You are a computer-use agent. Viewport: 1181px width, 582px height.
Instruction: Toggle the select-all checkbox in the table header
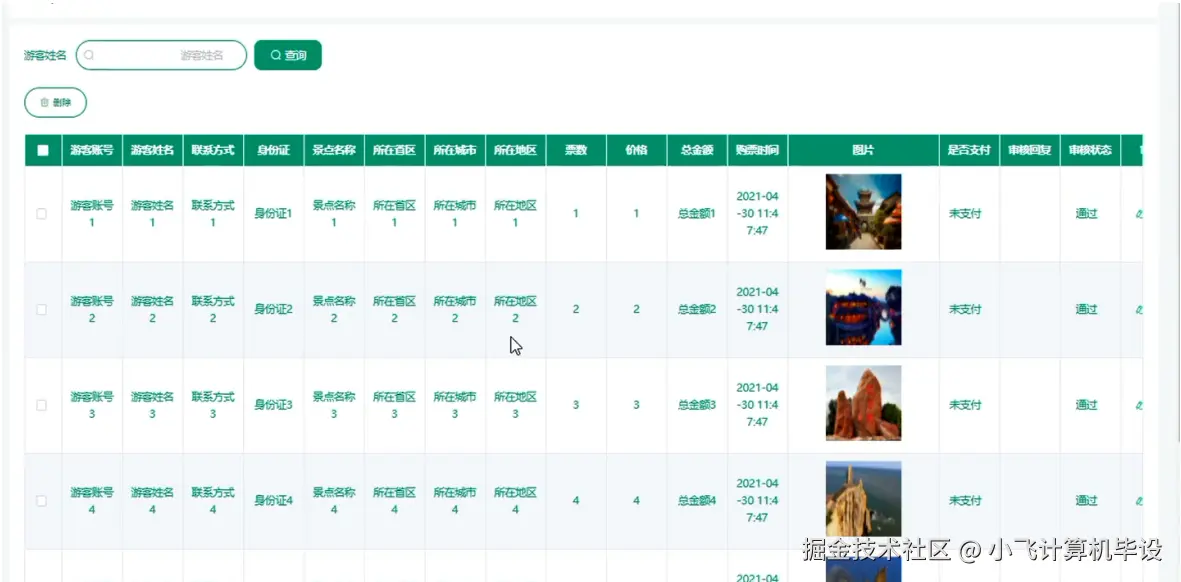click(43, 150)
